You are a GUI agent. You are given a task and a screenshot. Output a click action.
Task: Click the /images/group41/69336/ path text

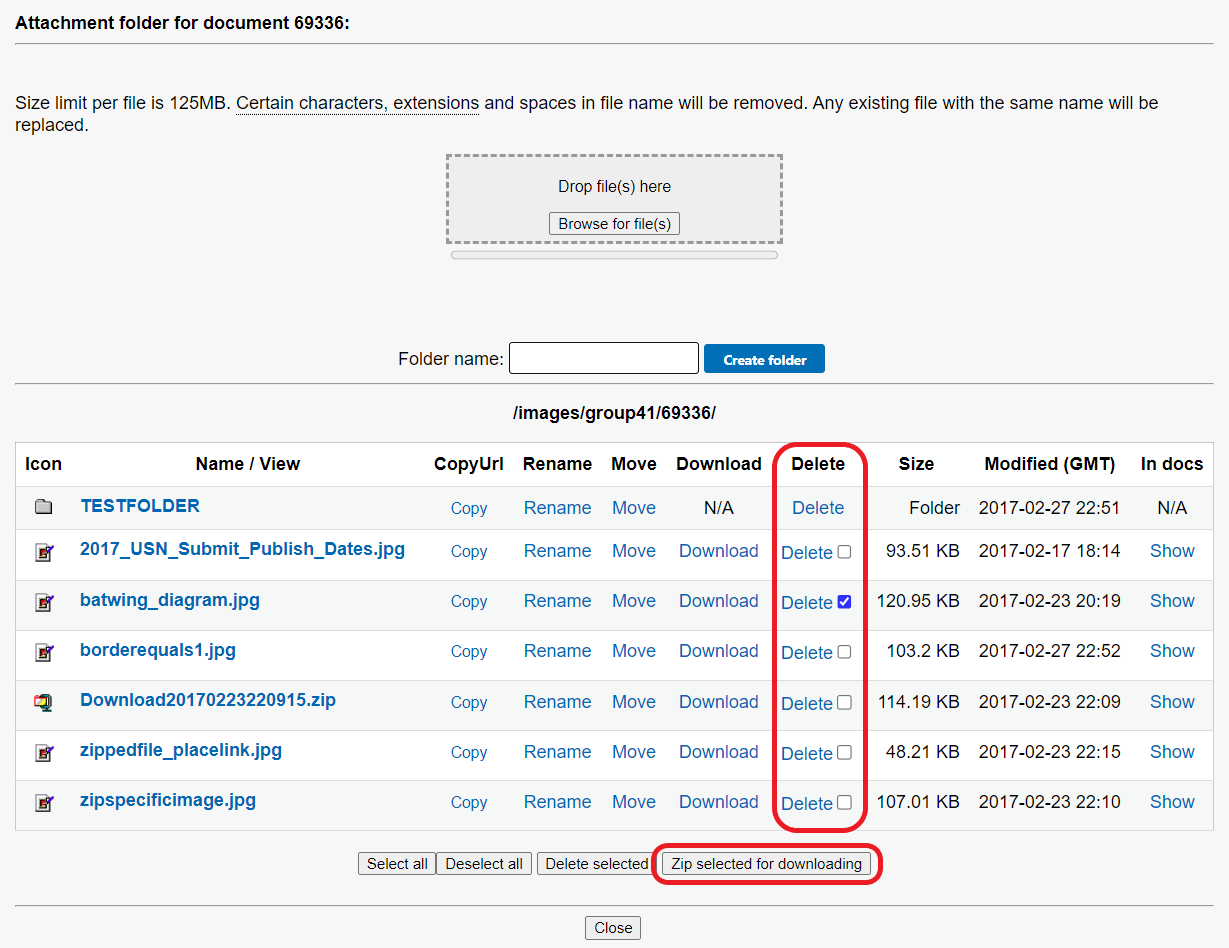click(x=614, y=413)
